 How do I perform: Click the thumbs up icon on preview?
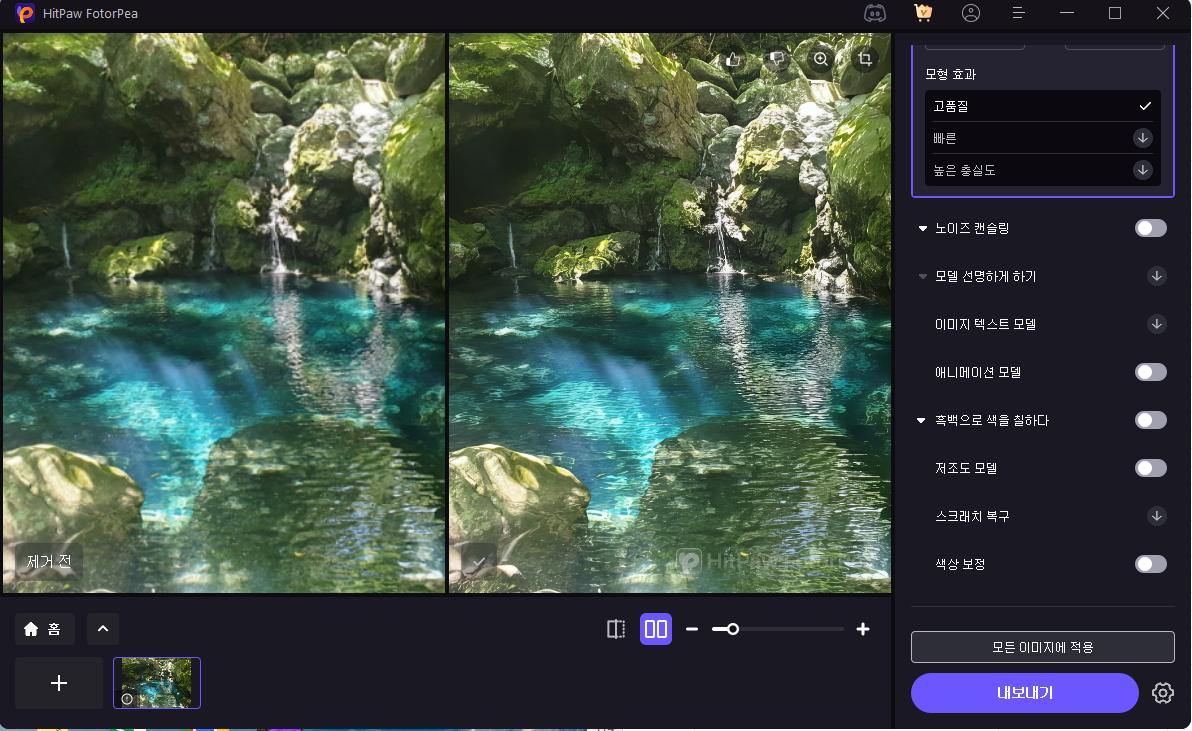(x=733, y=59)
